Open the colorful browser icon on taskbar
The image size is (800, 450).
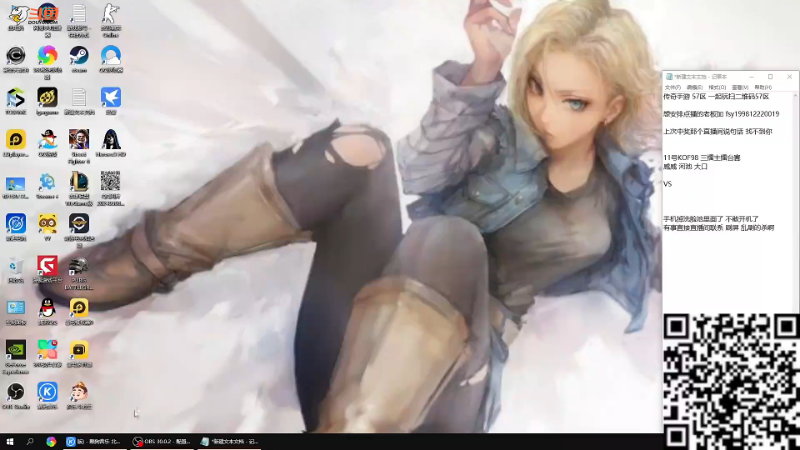[x=51, y=442]
